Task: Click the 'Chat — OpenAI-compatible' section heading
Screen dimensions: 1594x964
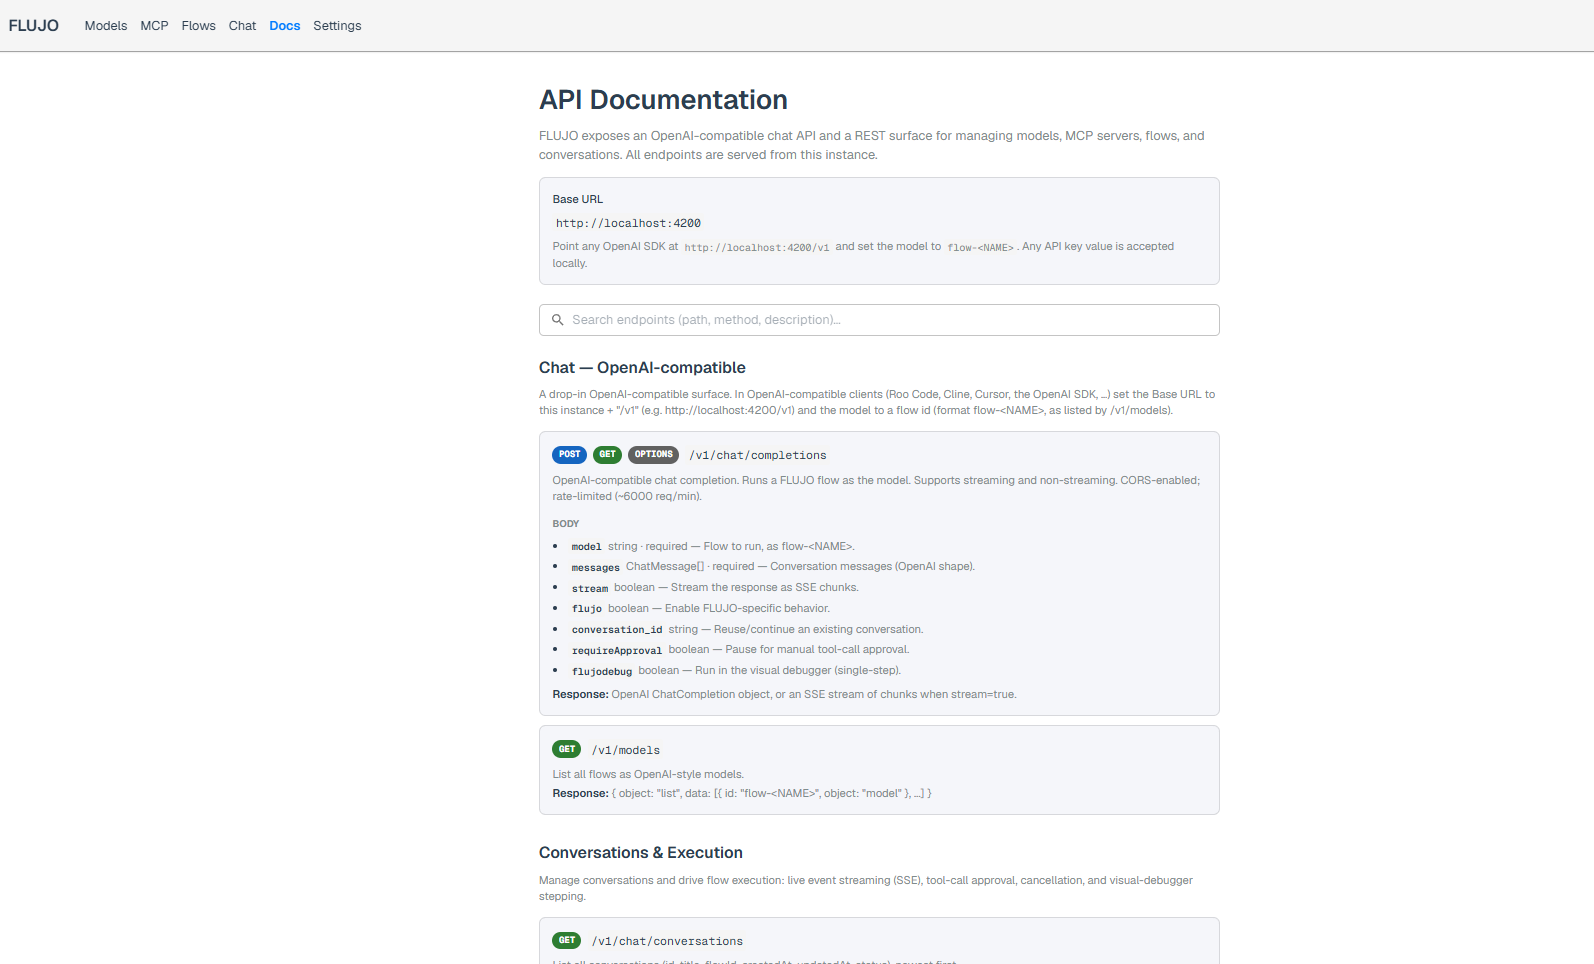Action: [642, 368]
